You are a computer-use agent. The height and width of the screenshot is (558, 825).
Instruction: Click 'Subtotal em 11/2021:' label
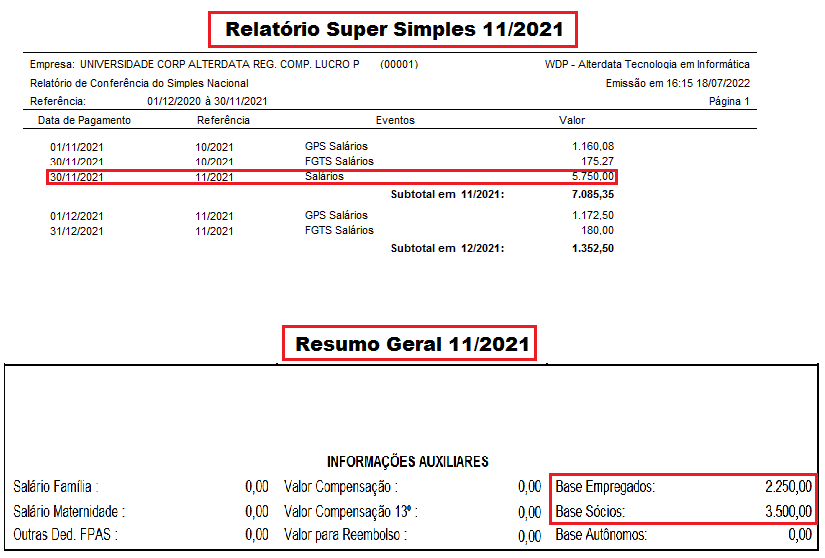pyautogui.click(x=447, y=194)
